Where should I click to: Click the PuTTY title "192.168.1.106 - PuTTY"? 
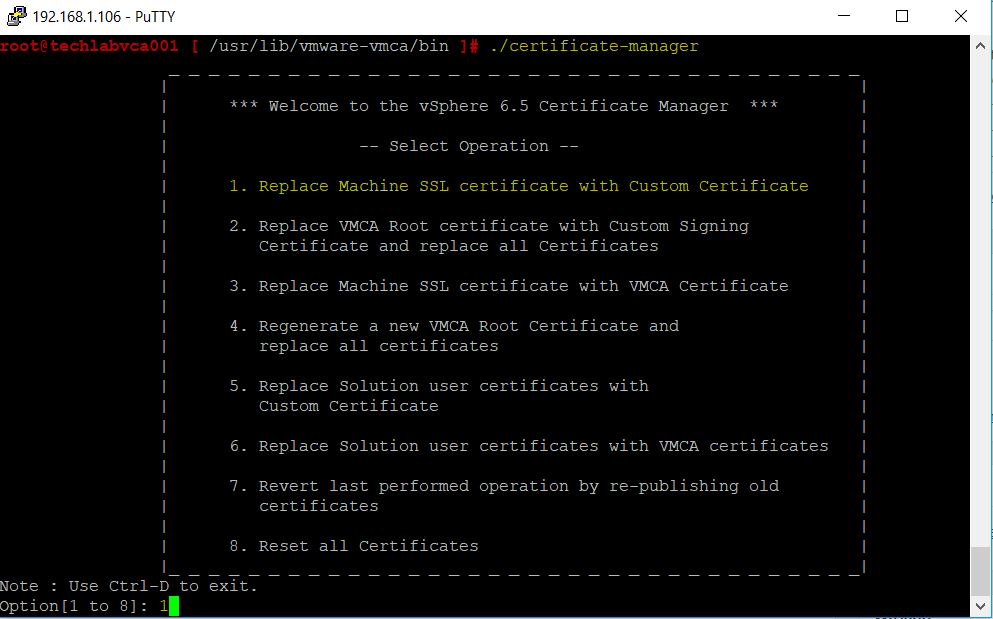coord(103,16)
